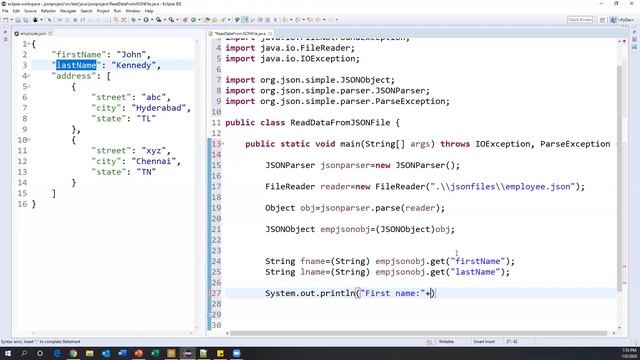This screenshot has height=360, width=640.
Task: Open the Refactor menu
Action: (x=48, y=11)
